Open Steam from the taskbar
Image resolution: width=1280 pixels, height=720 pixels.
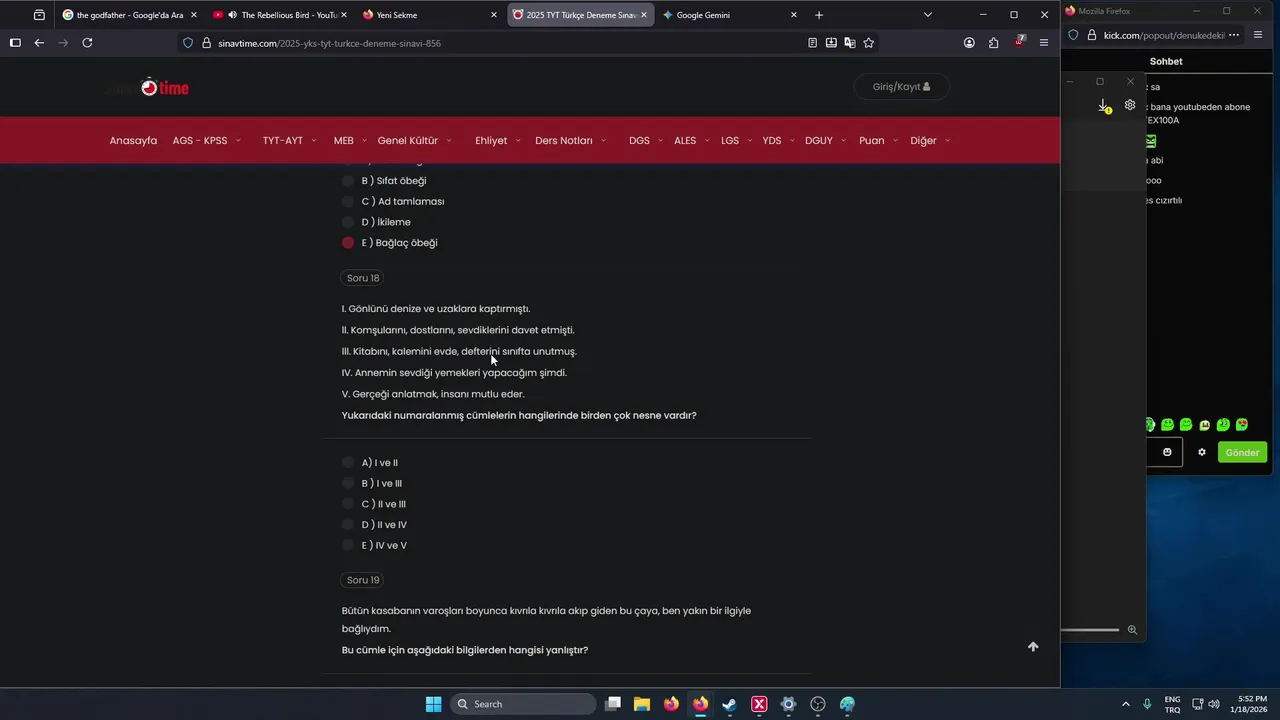(730, 704)
